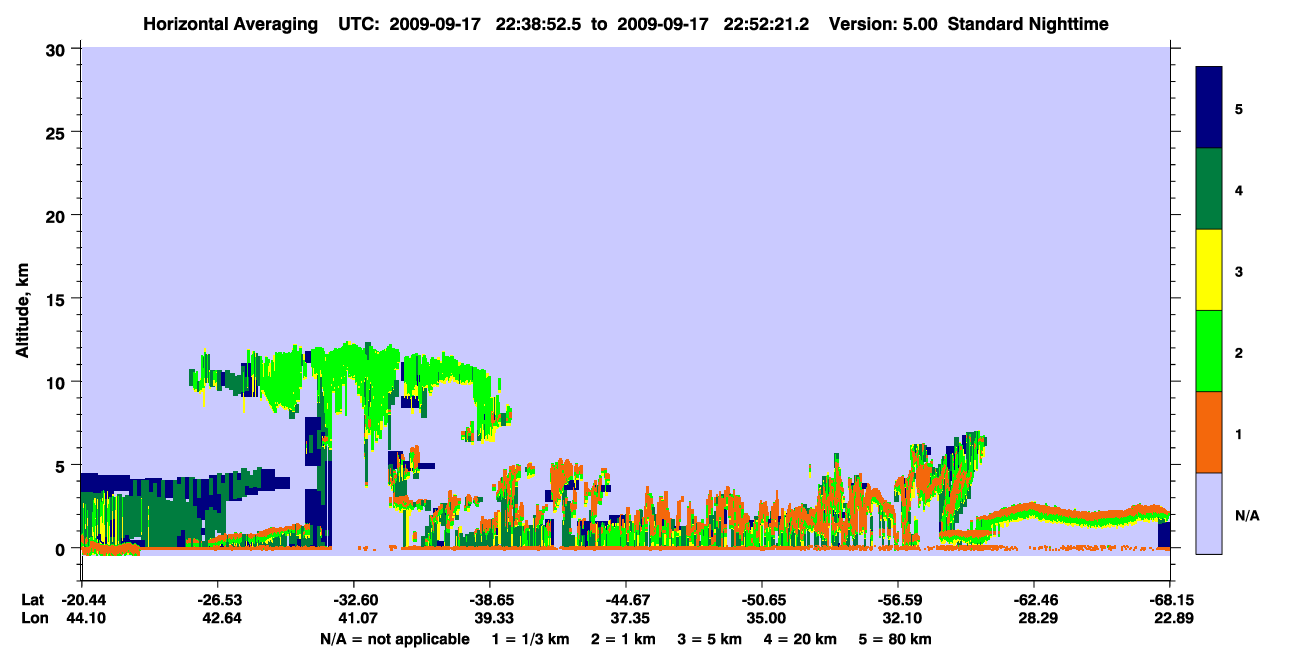Click the dark blue colorbar segment labeled 5
The height and width of the screenshot is (667, 1300).
tap(1209, 108)
